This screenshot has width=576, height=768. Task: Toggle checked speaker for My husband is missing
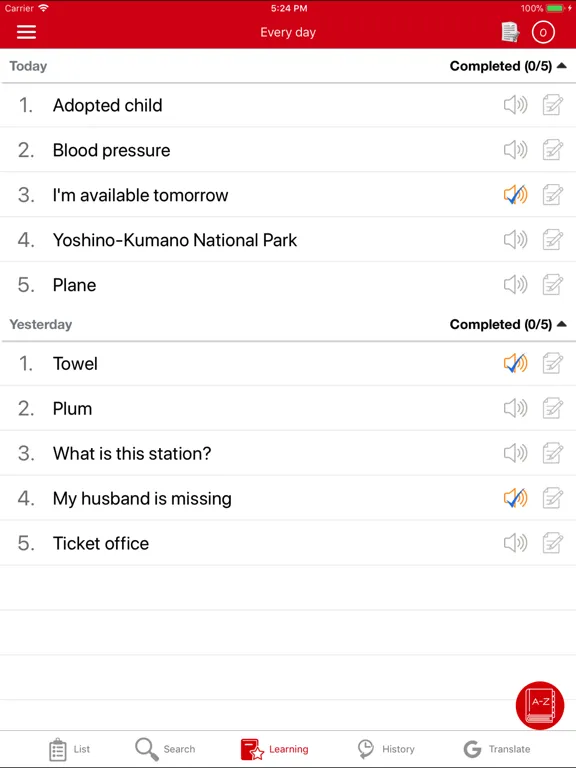tap(515, 498)
